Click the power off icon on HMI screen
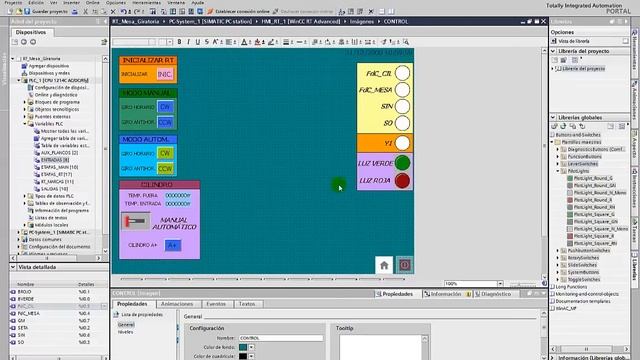This screenshot has width=640, height=360. [404, 265]
